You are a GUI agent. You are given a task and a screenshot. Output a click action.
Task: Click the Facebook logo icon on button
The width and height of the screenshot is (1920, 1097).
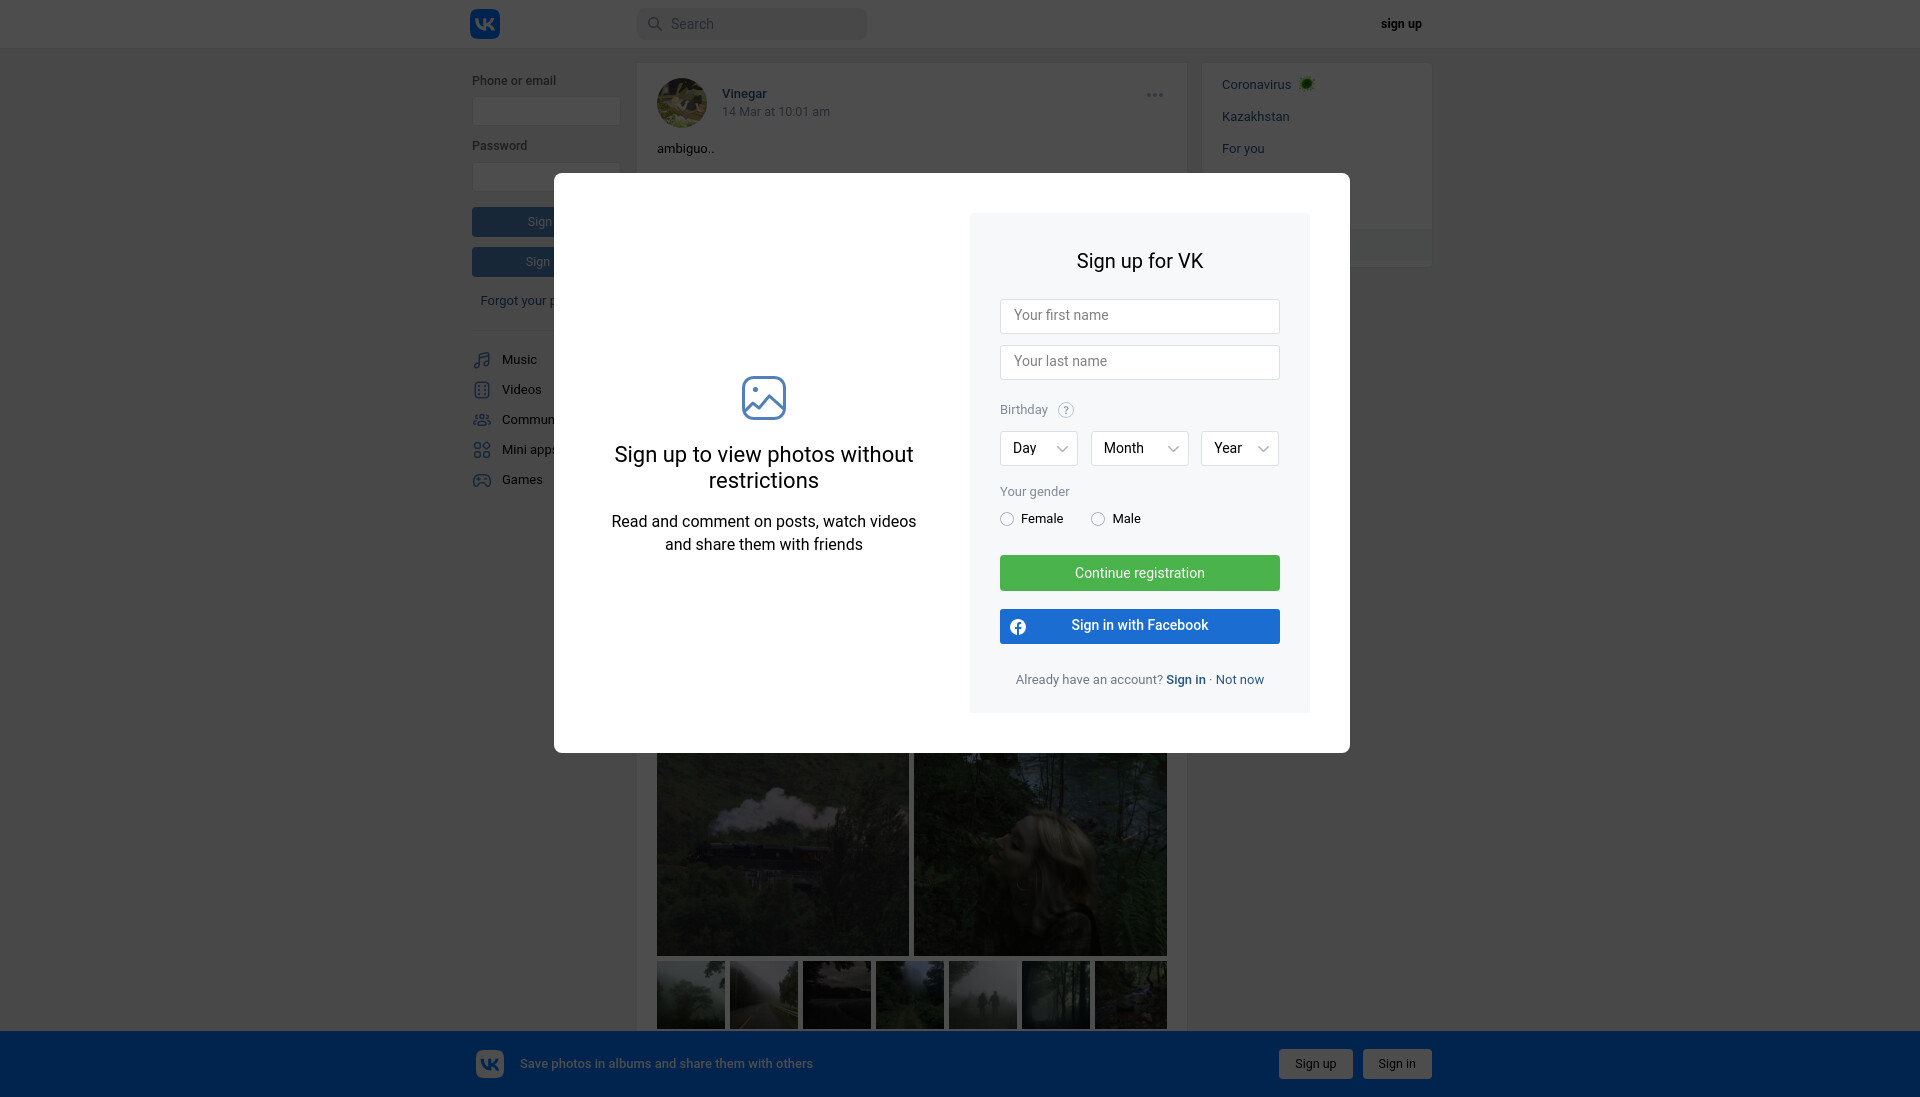click(x=1018, y=627)
